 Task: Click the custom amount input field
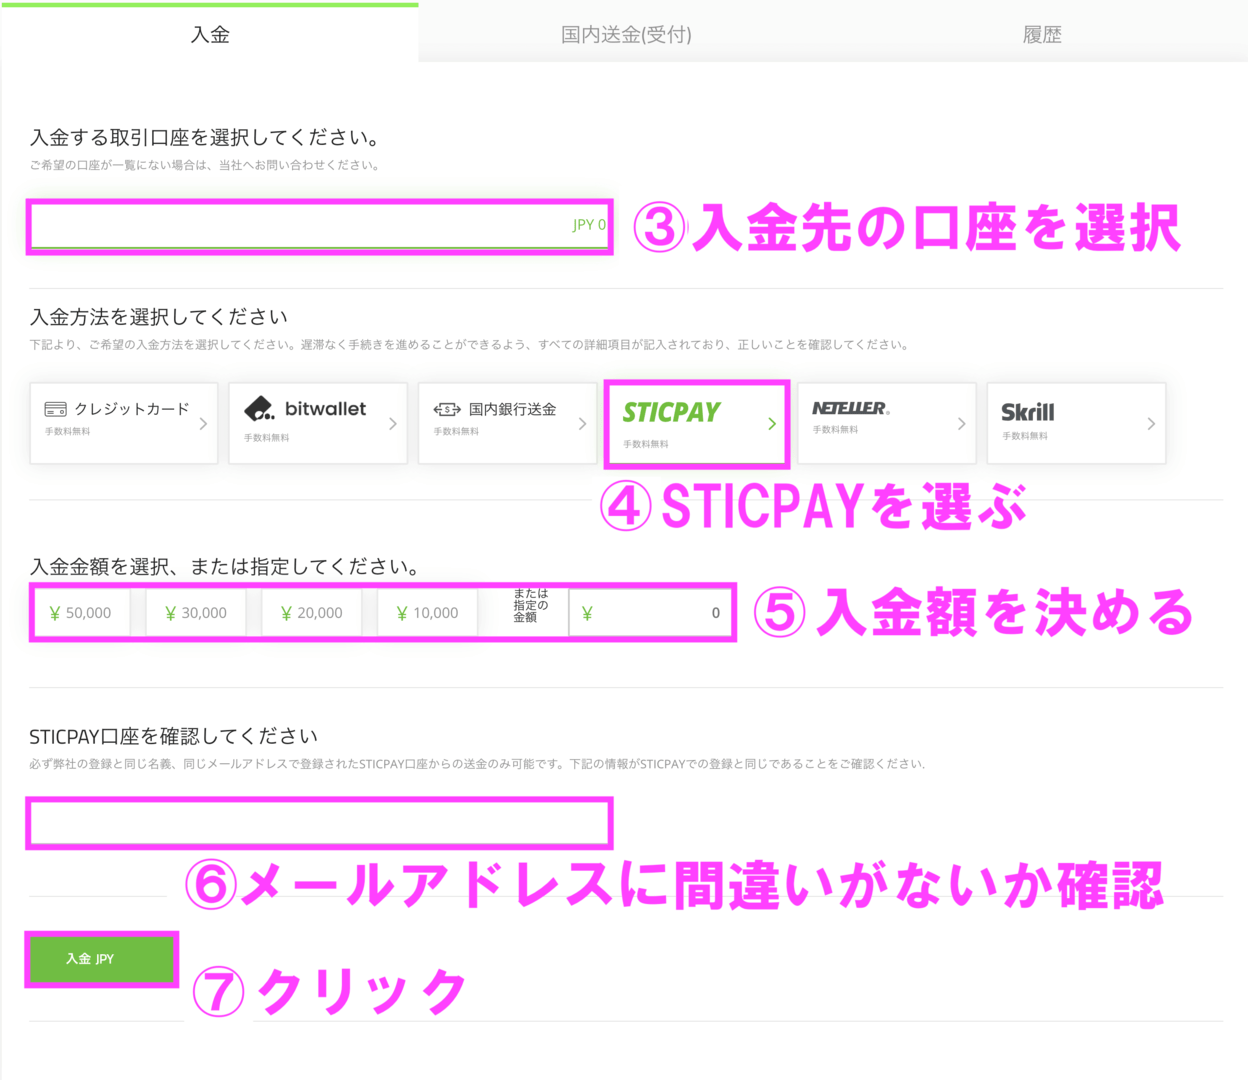pyautogui.click(x=650, y=613)
